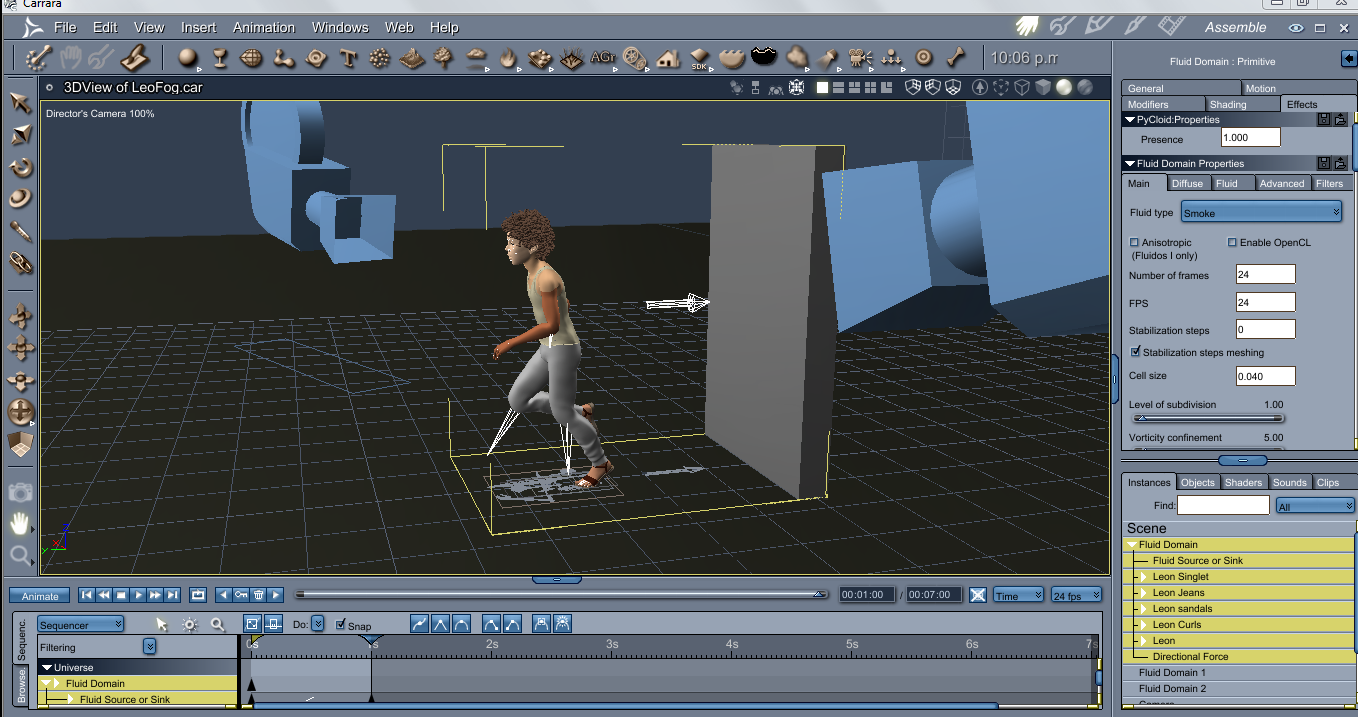Click the hand room icon at top right
The width and height of the screenshot is (1358, 717).
pyautogui.click(x=1027, y=26)
